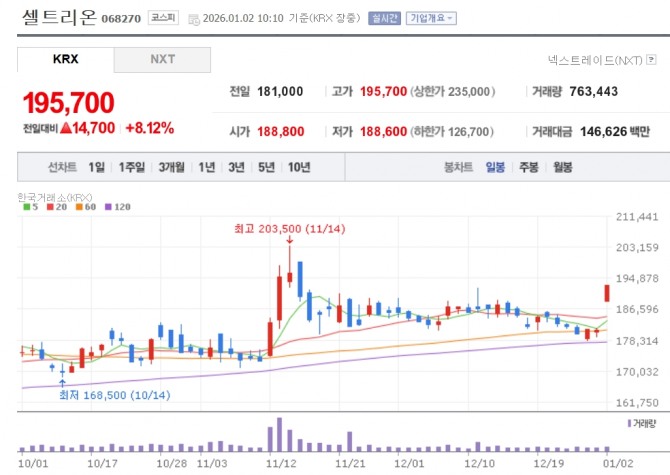Click the 거래량 value 763,443
The width and height of the screenshot is (670, 475).
(594, 91)
